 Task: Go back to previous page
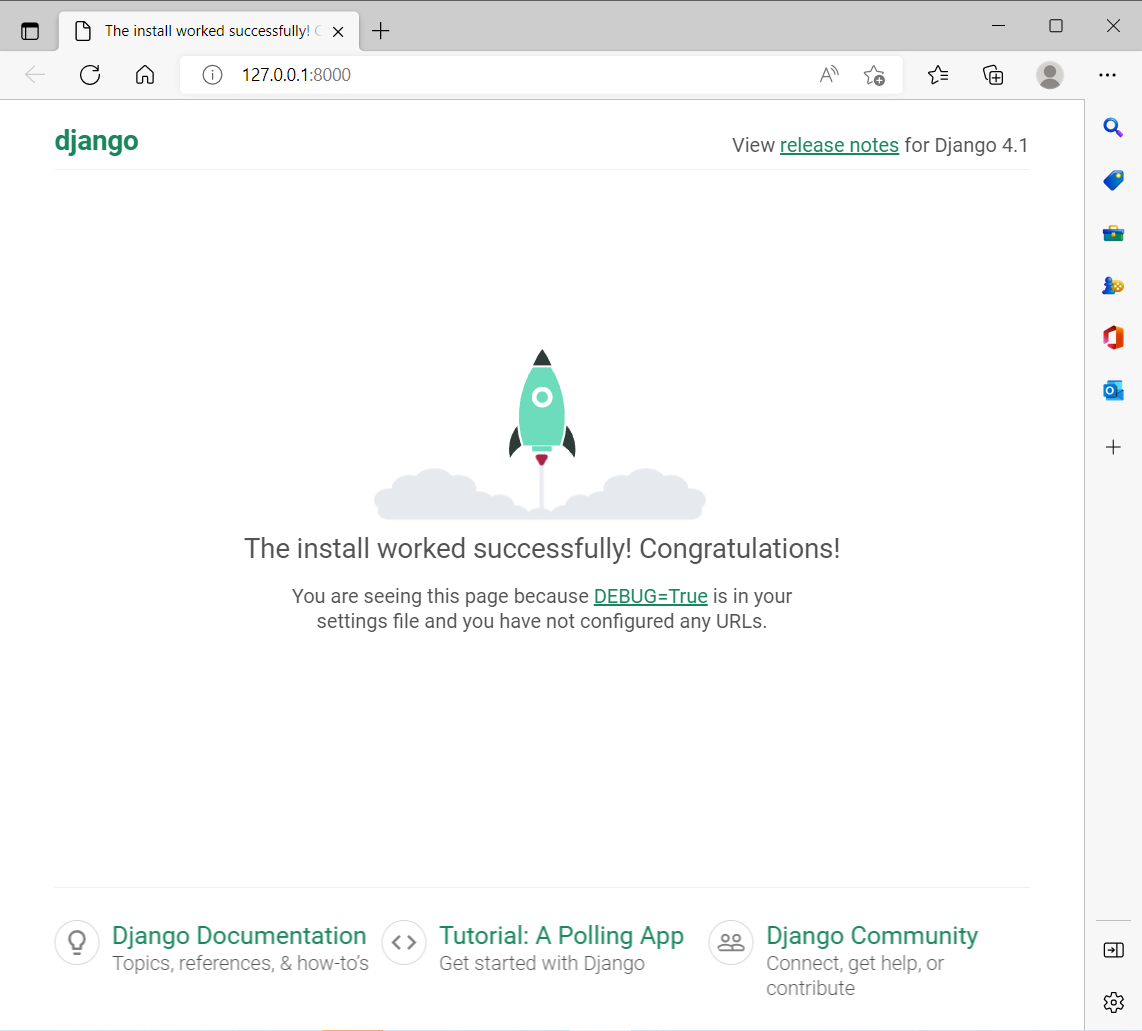pyautogui.click(x=35, y=74)
